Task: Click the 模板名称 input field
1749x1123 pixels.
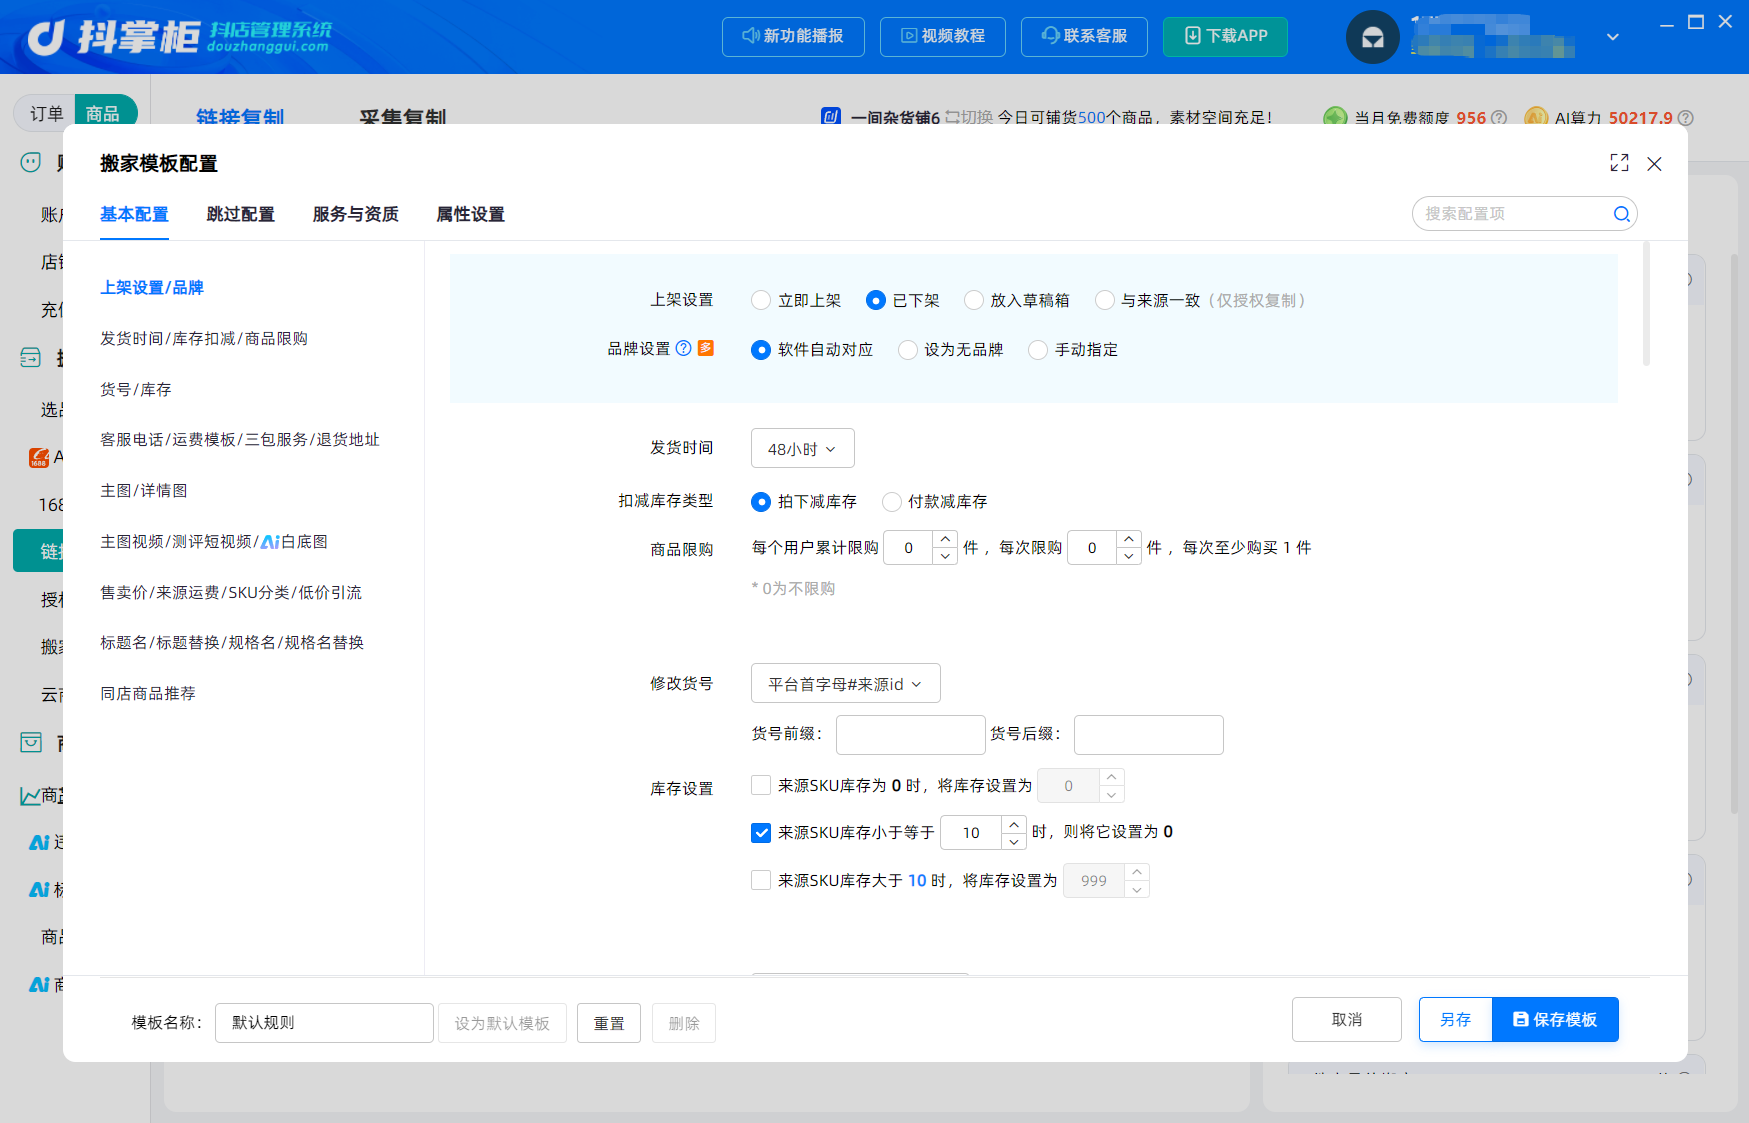Action: coord(324,1023)
